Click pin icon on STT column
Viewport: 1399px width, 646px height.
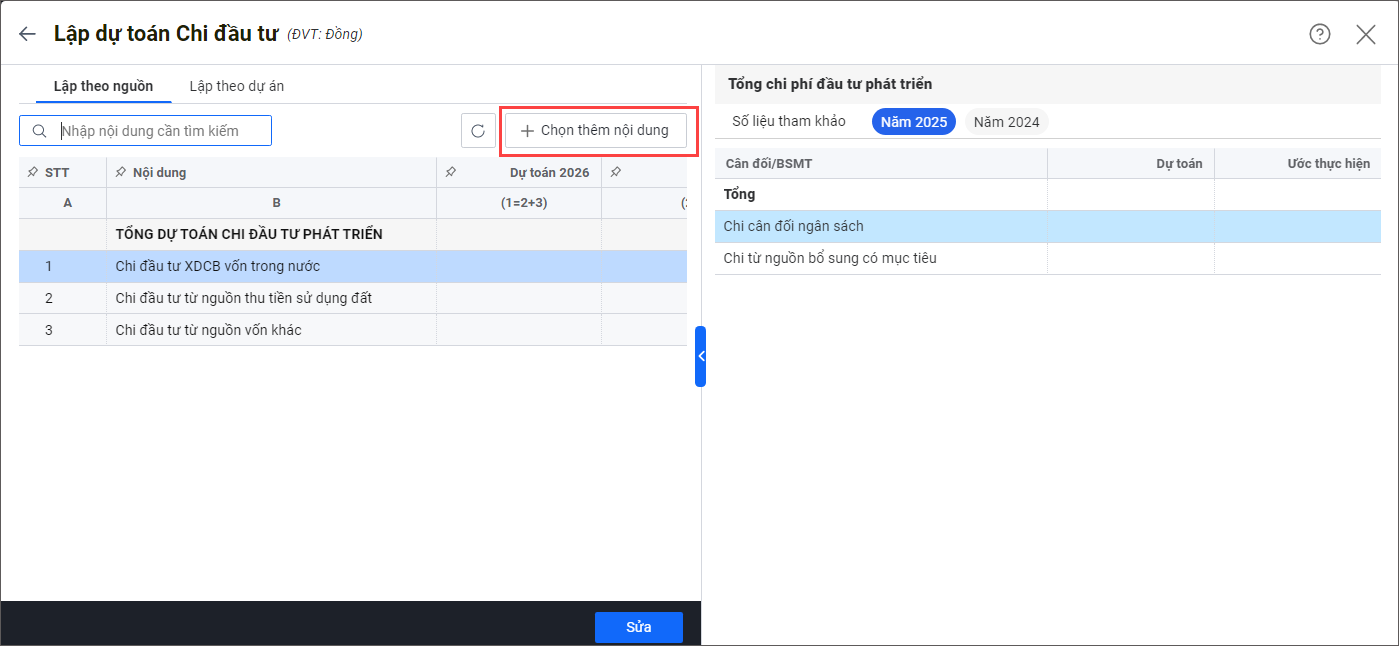point(32,173)
